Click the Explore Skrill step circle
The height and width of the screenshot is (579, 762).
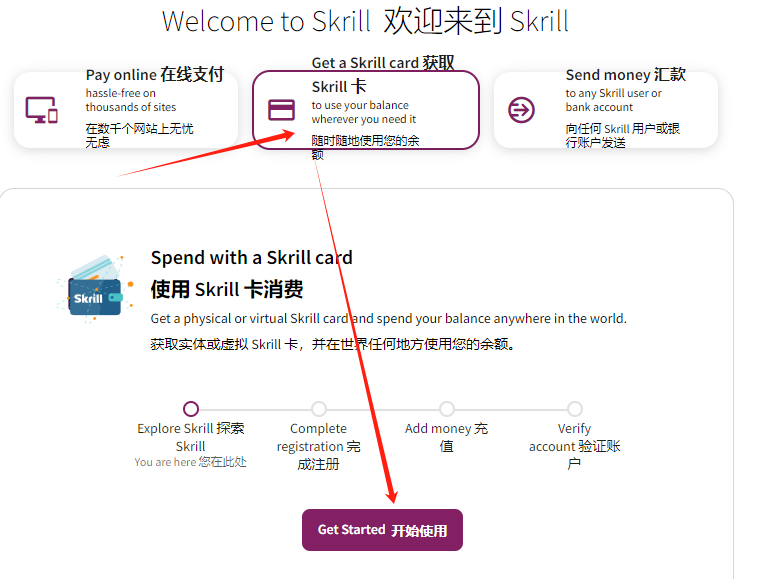(x=191, y=409)
